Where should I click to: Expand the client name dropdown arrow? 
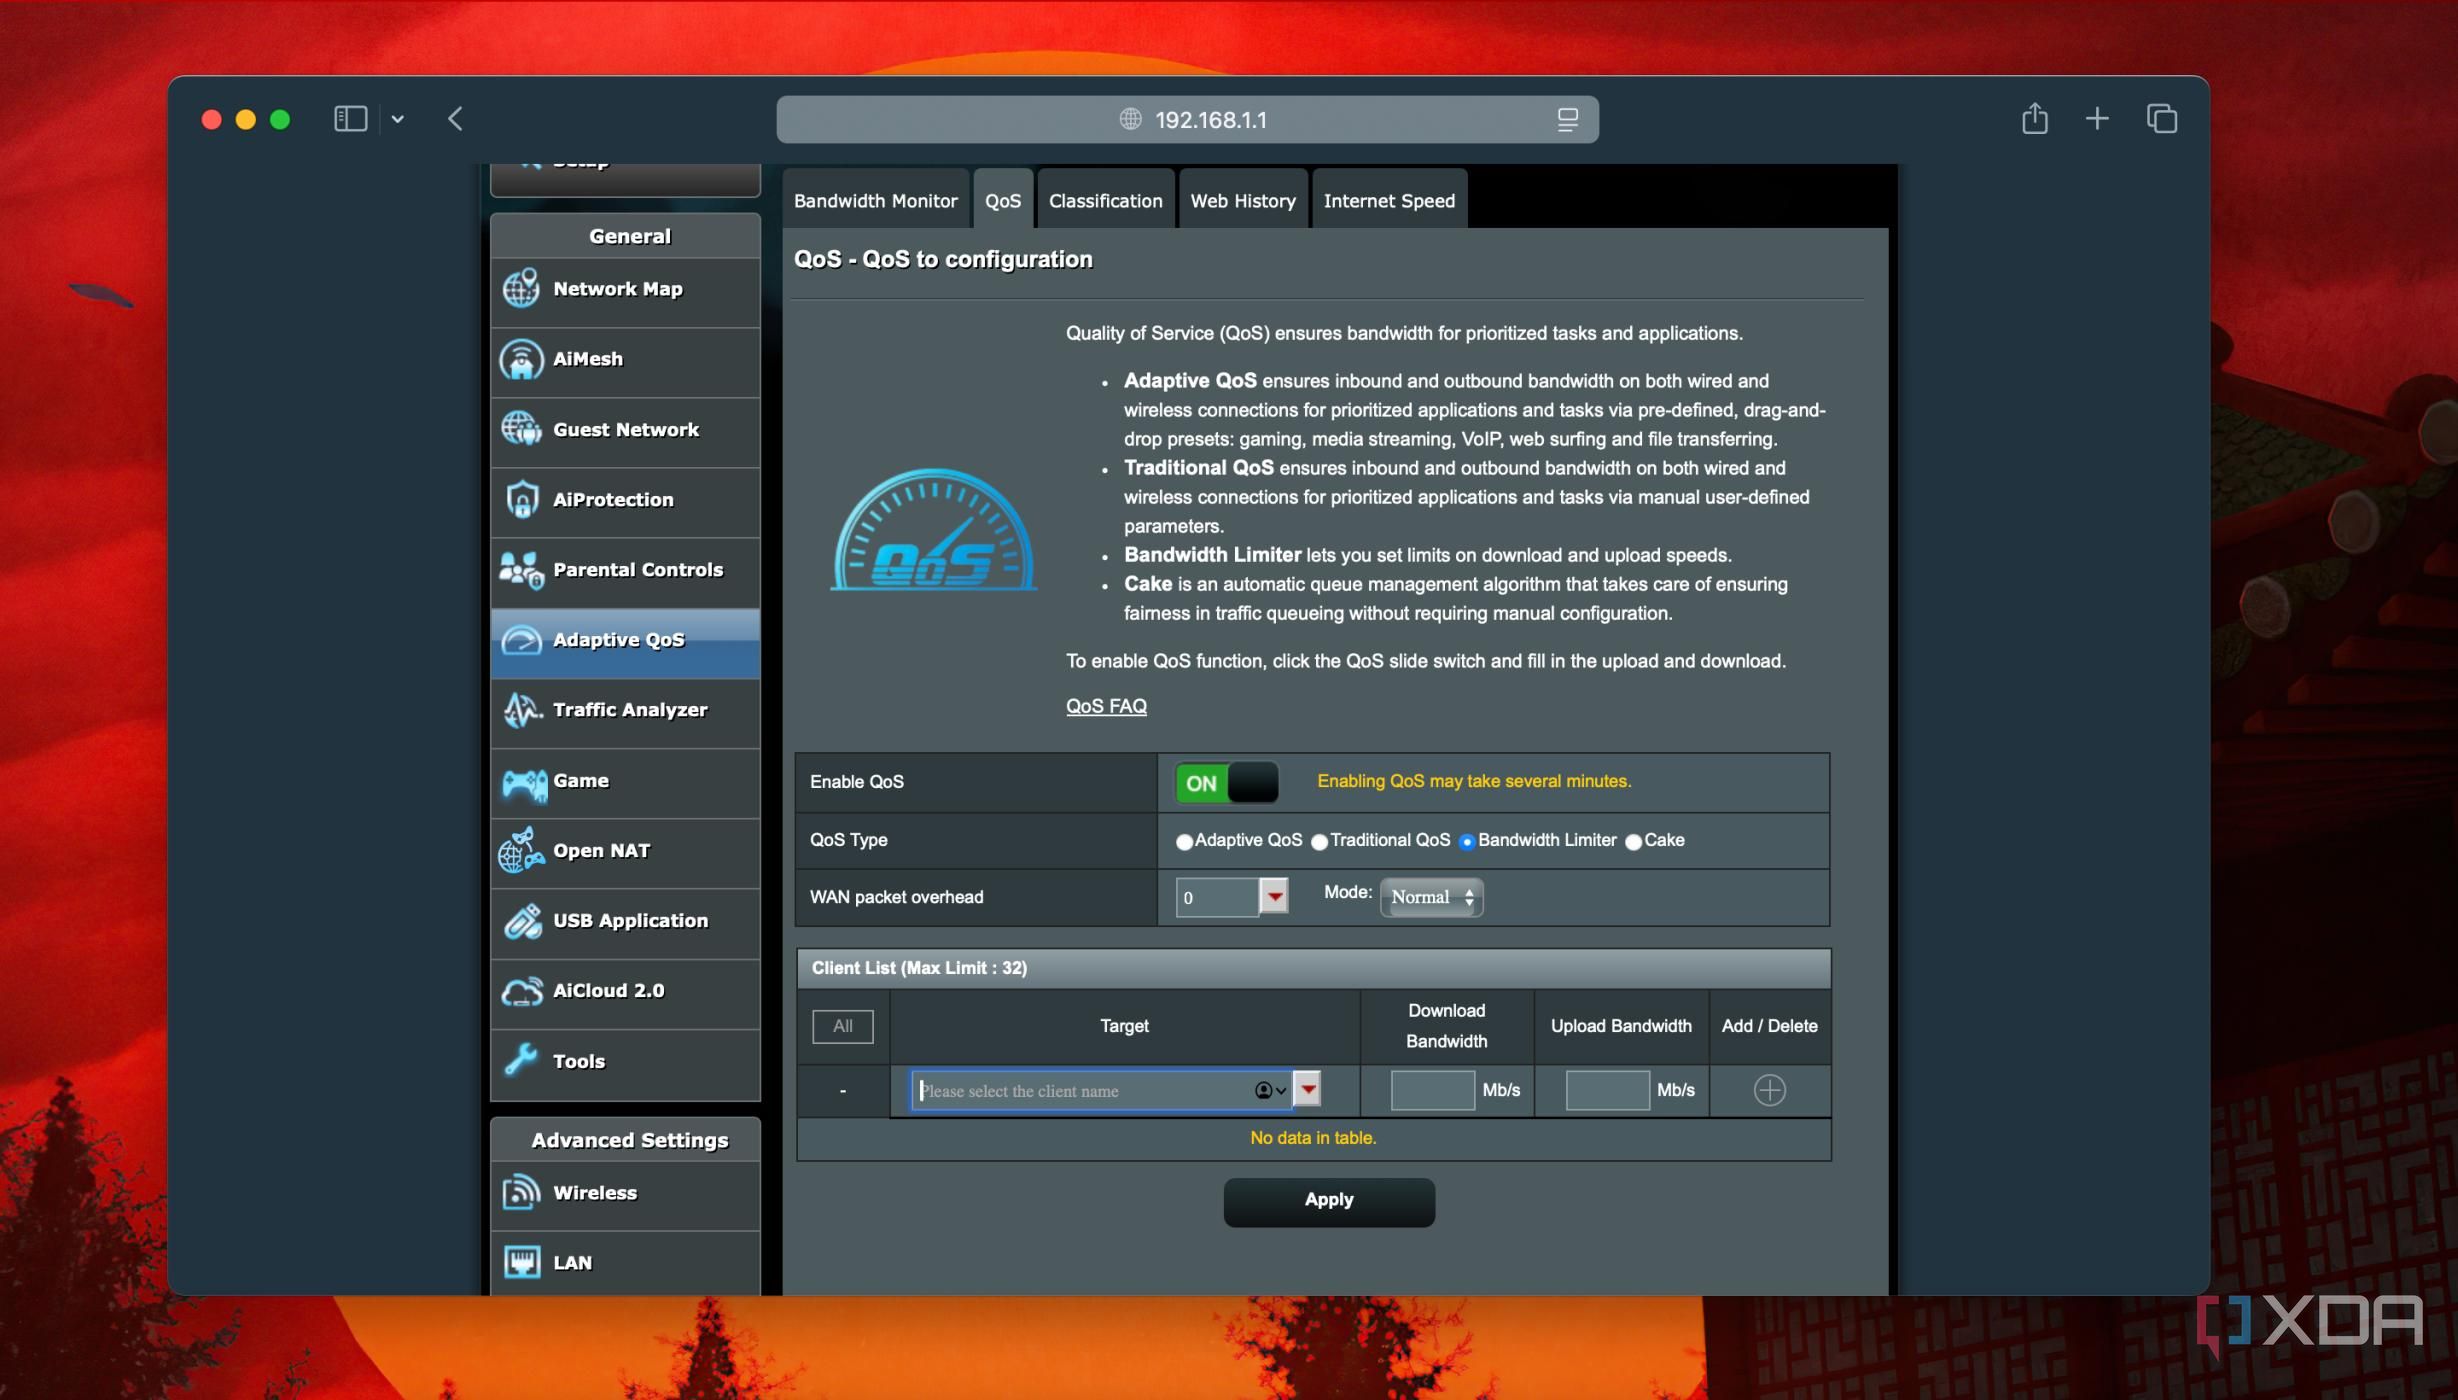[x=1307, y=1090]
